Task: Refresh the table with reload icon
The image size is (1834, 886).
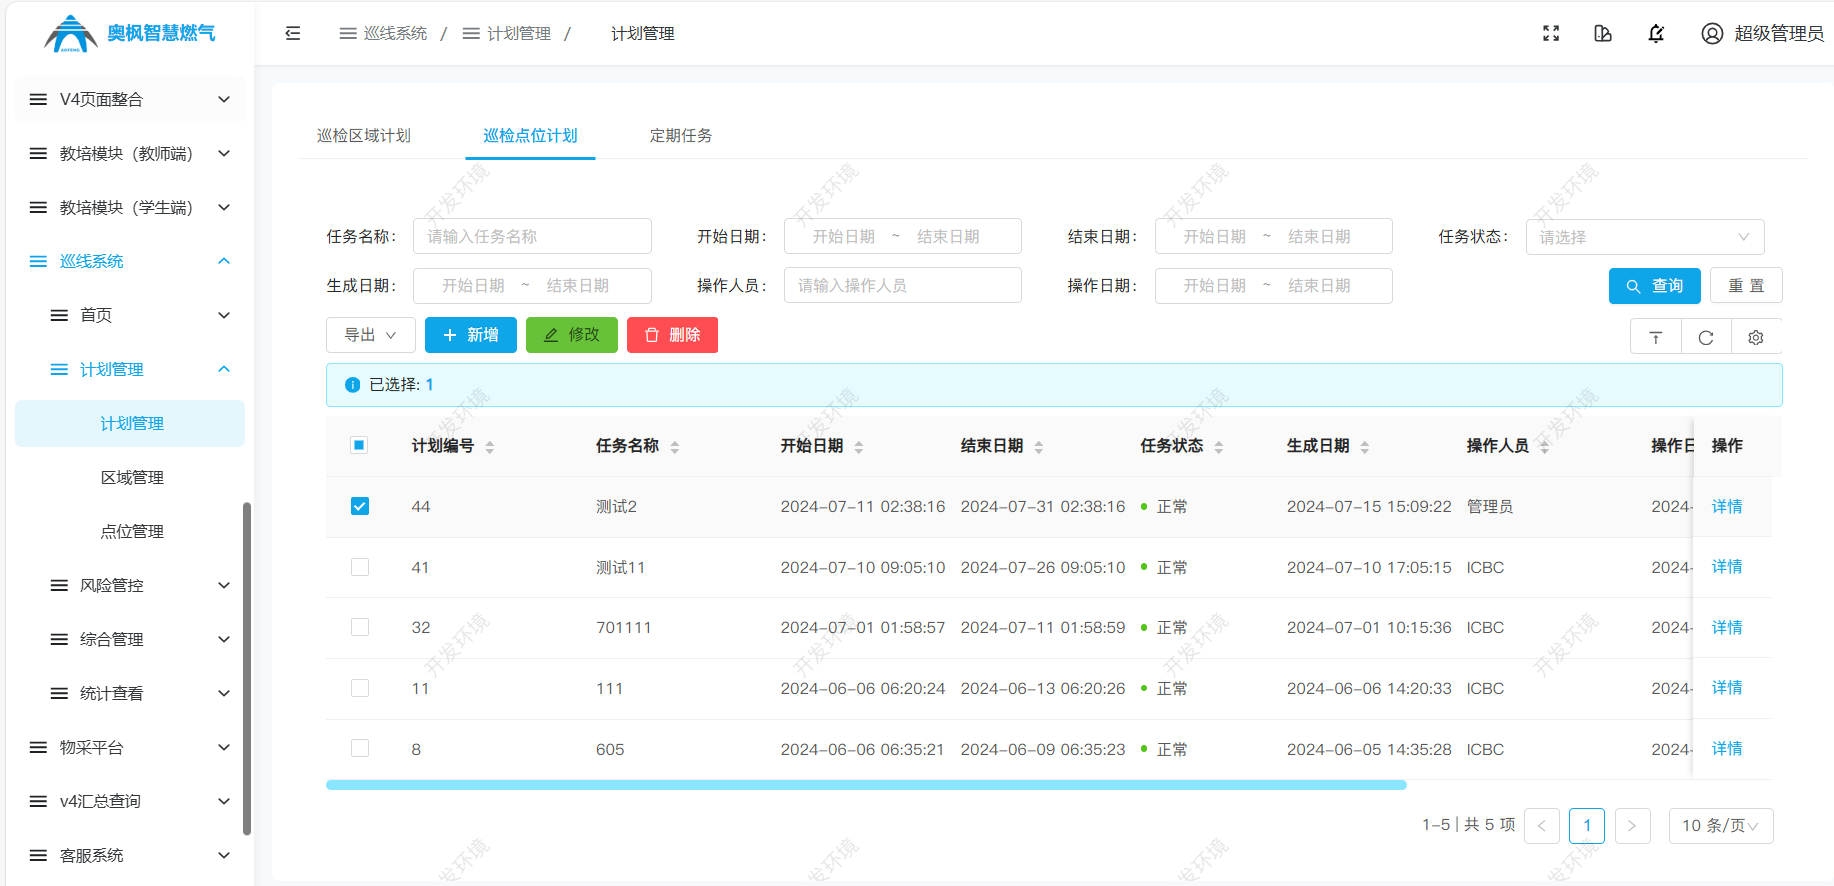Action: 1706,337
